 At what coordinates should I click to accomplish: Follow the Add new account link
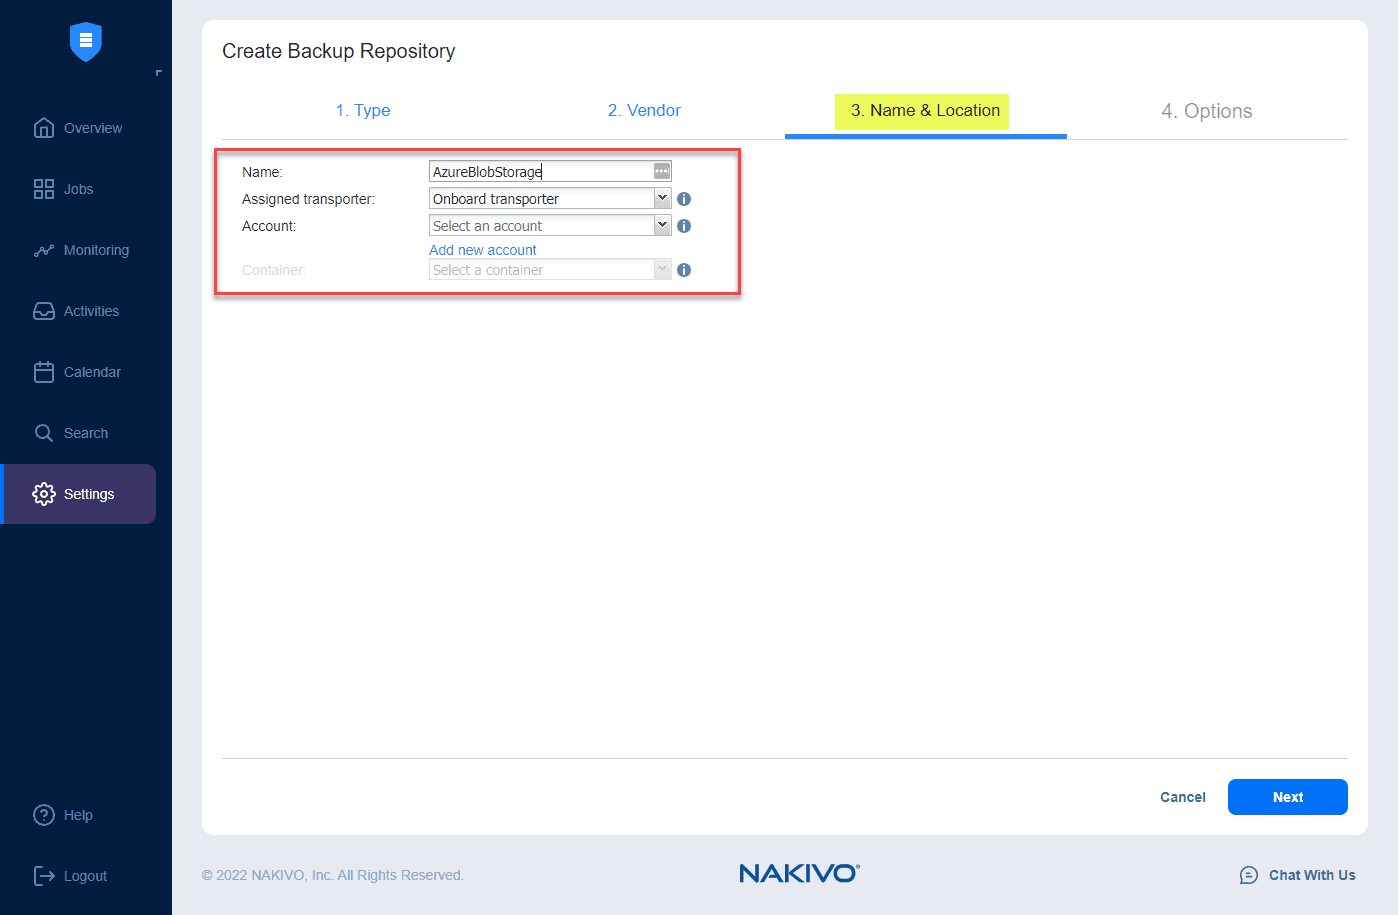coord(483,250)
